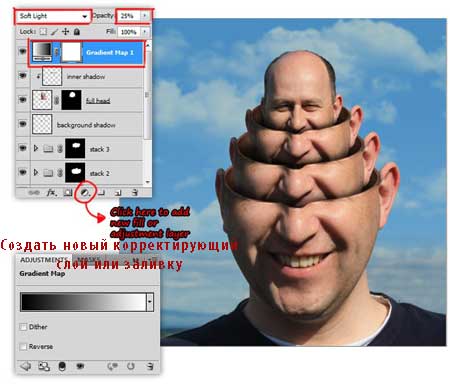Click the Create new layer icon
Screen dimensions: 450x384
(118, 192)
